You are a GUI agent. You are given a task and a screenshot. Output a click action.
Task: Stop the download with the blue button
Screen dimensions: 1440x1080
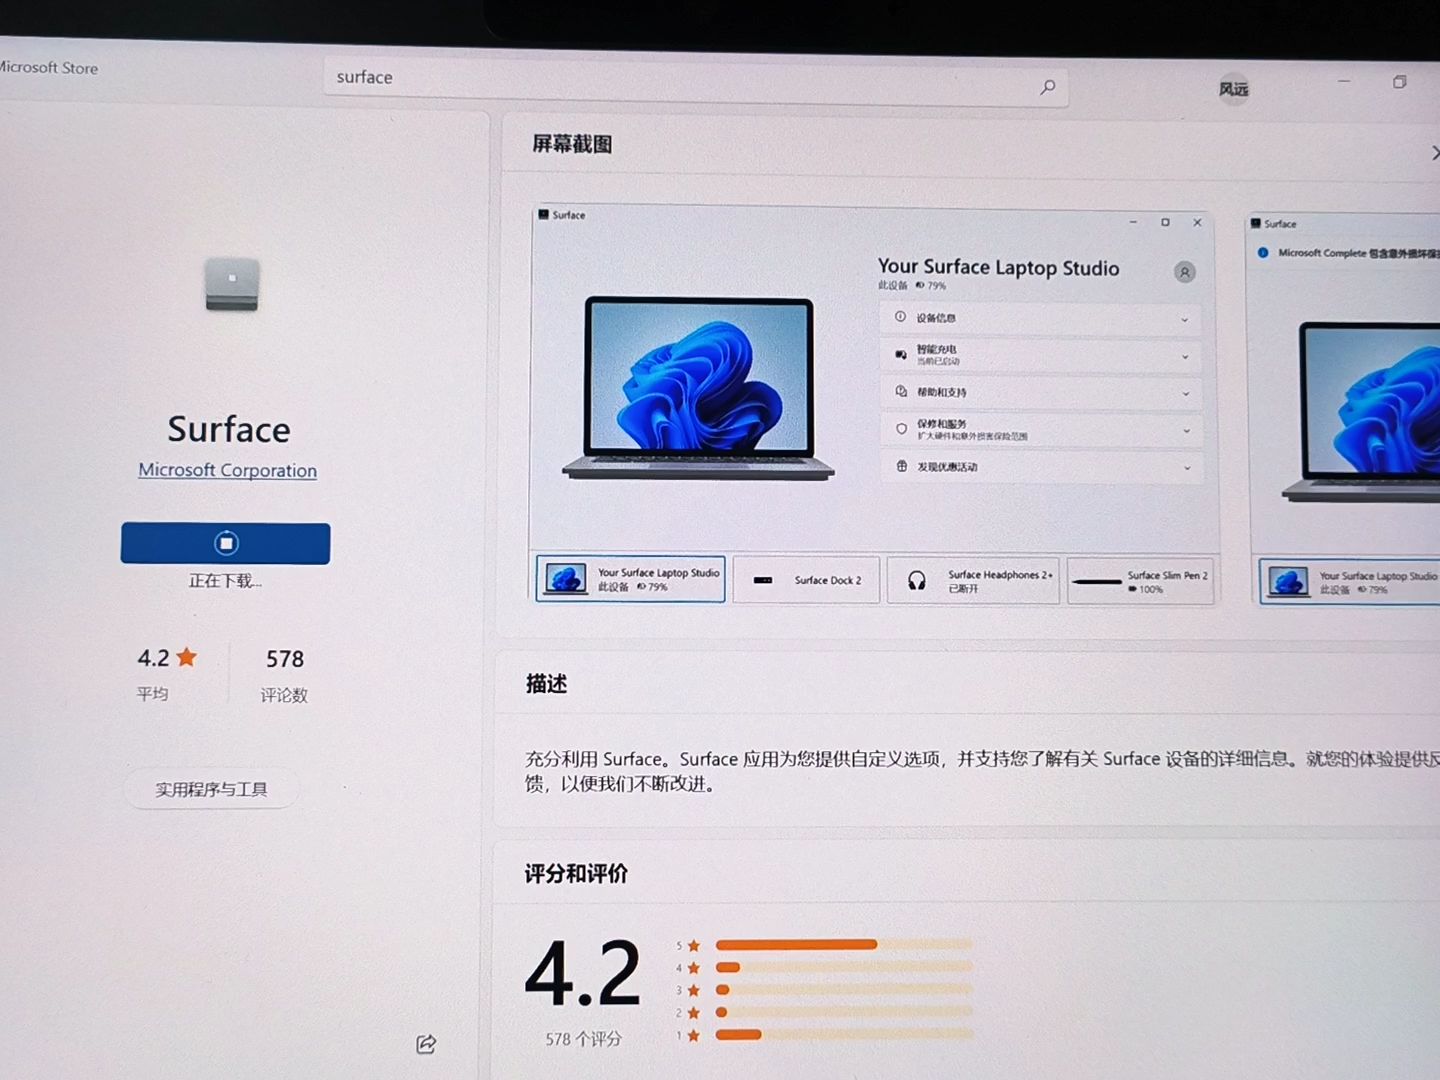click(x=225, y=543)
